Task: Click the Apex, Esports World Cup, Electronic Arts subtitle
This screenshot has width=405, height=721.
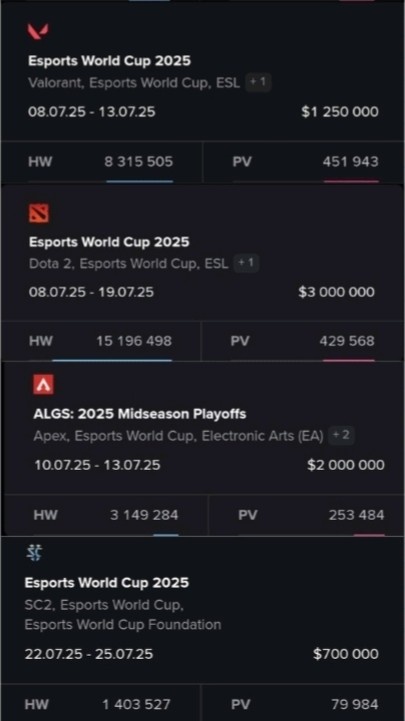Action: coord(178,435)
